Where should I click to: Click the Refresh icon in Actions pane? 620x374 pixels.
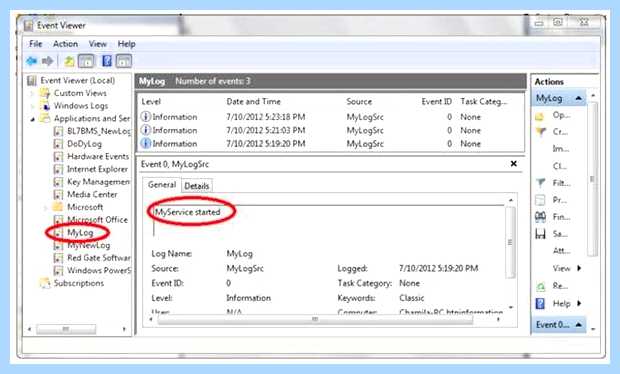[x=541, y=286]
